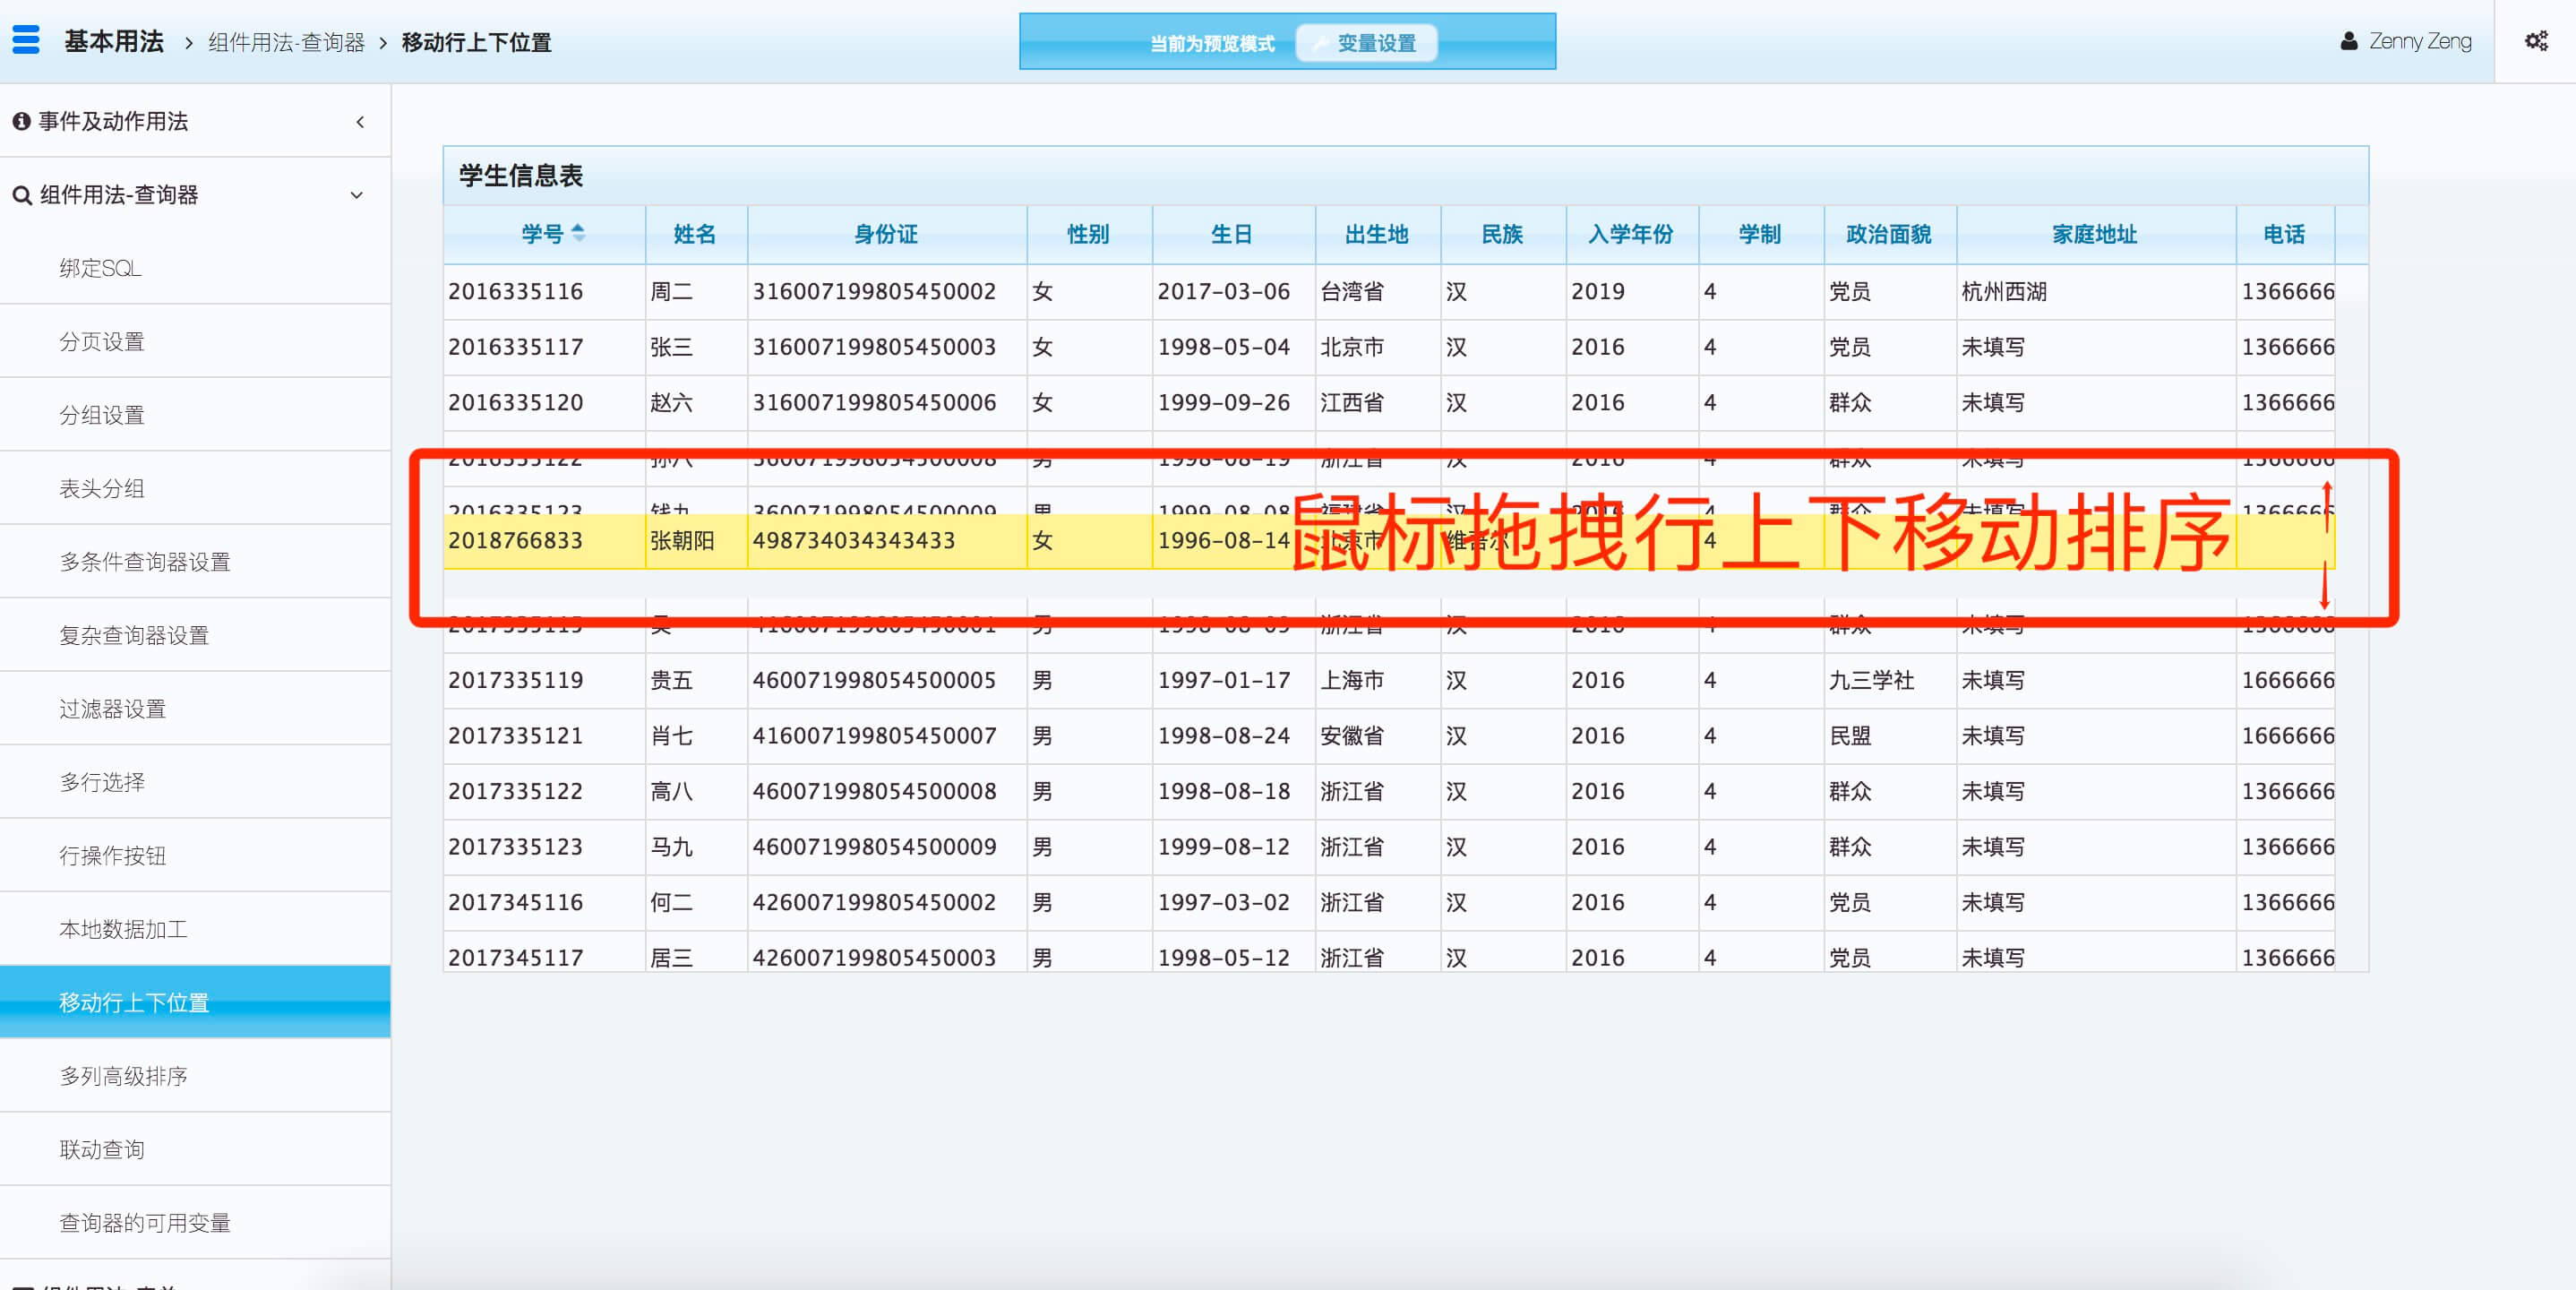Click the user profile icon
This screenshot has height=1290, width=2576.
(x=2349, y=41)
